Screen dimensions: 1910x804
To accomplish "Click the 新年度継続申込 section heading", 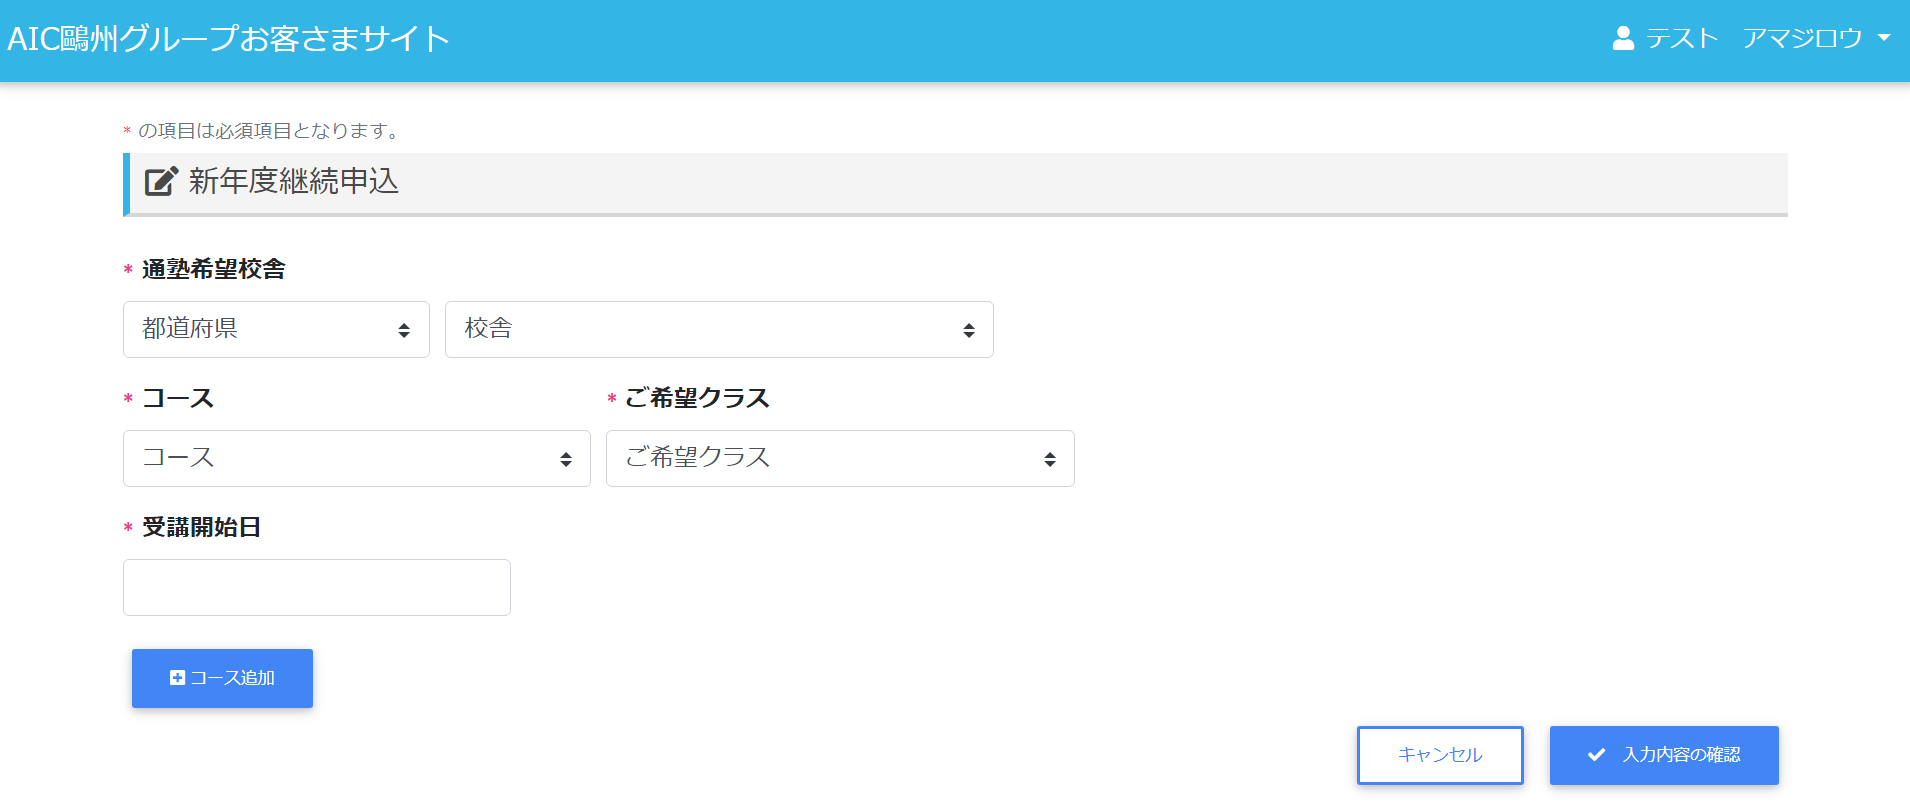I will click(293, 181).
